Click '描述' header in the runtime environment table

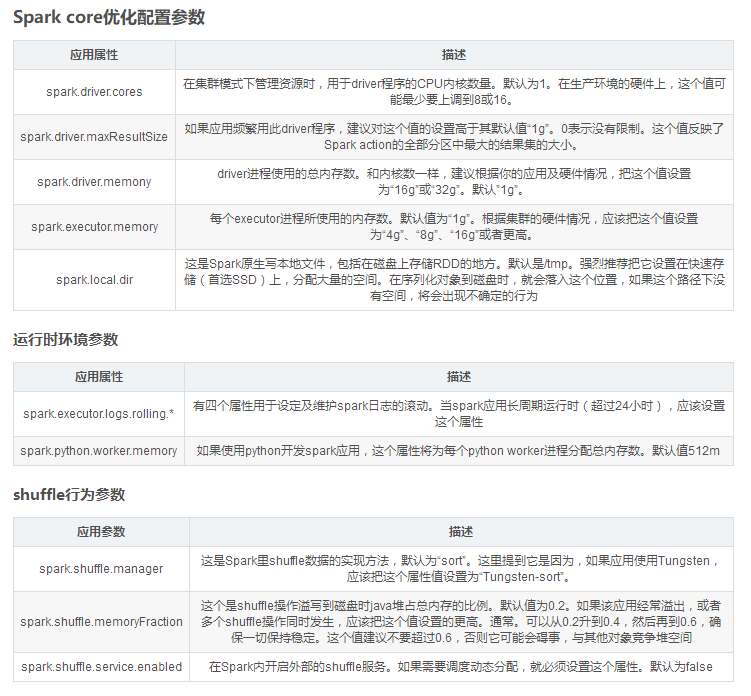point(458,377)
